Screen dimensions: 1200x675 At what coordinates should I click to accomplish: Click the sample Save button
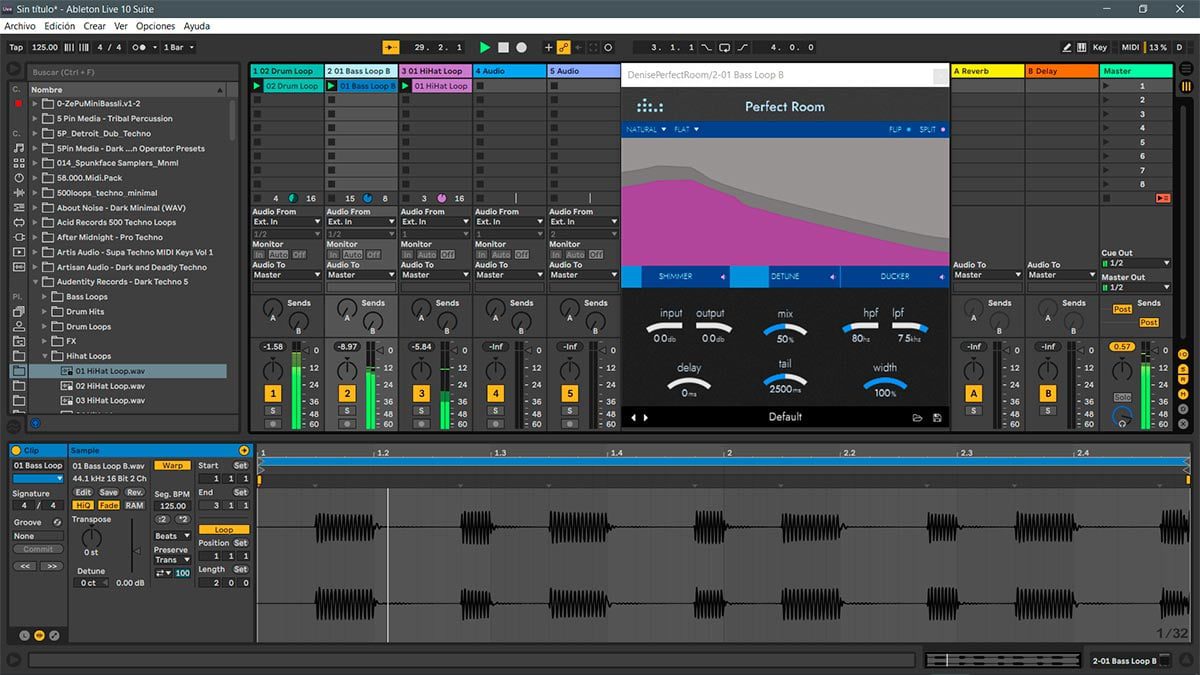click(108, 492)
